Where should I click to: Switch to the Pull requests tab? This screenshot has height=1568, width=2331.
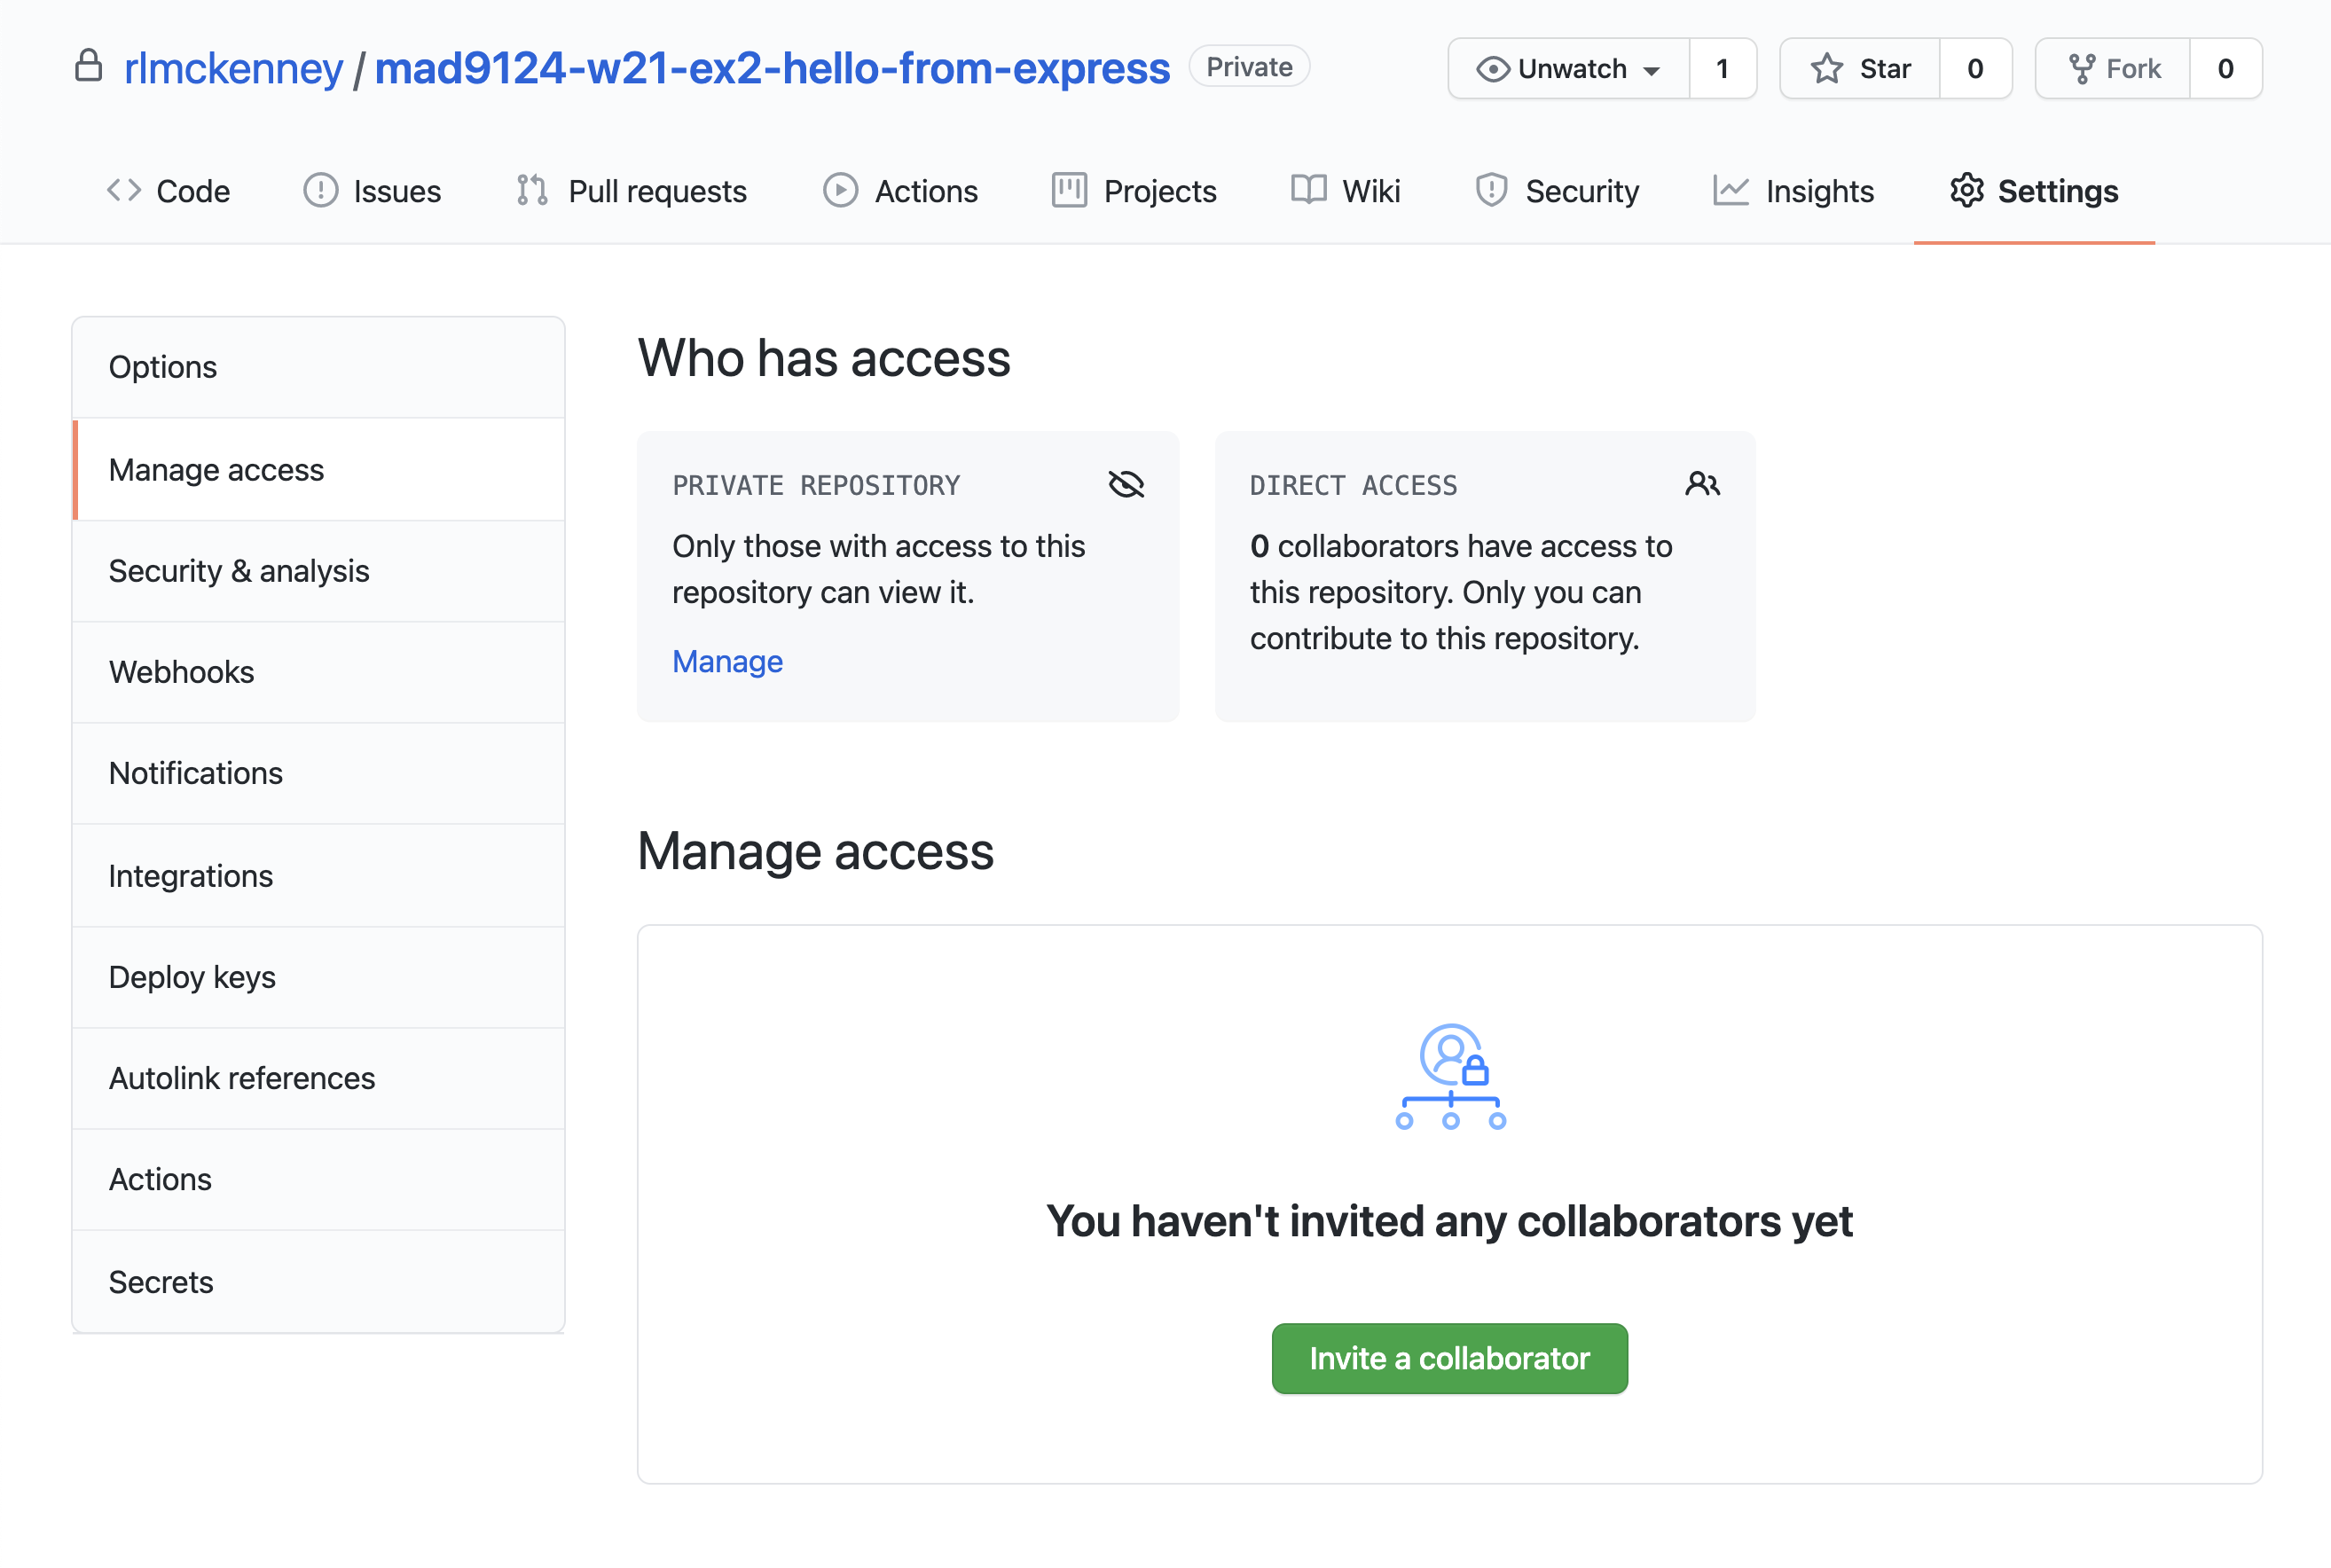pyautogui.click(x=631, y=190)
